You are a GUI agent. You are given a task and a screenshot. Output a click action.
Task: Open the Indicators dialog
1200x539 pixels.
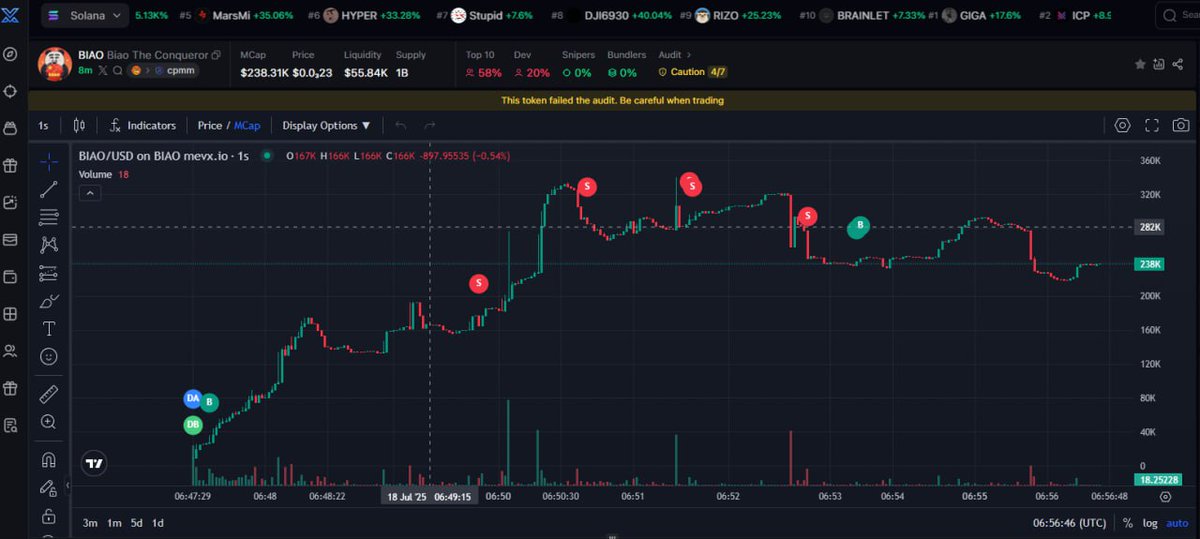143,125
